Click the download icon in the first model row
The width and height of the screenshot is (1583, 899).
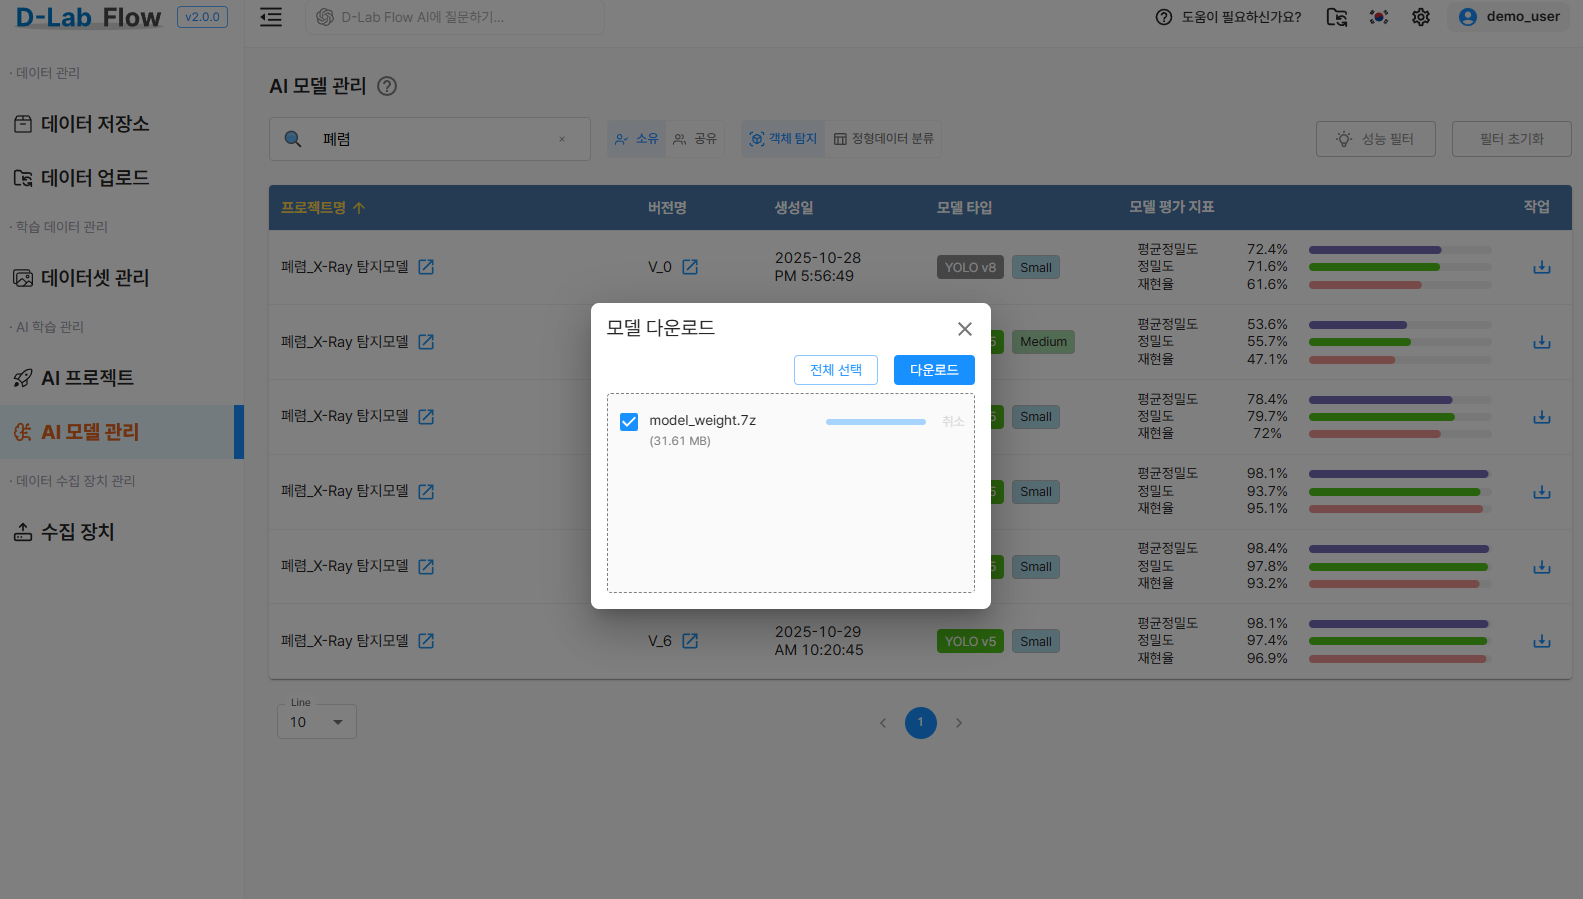1541,267
